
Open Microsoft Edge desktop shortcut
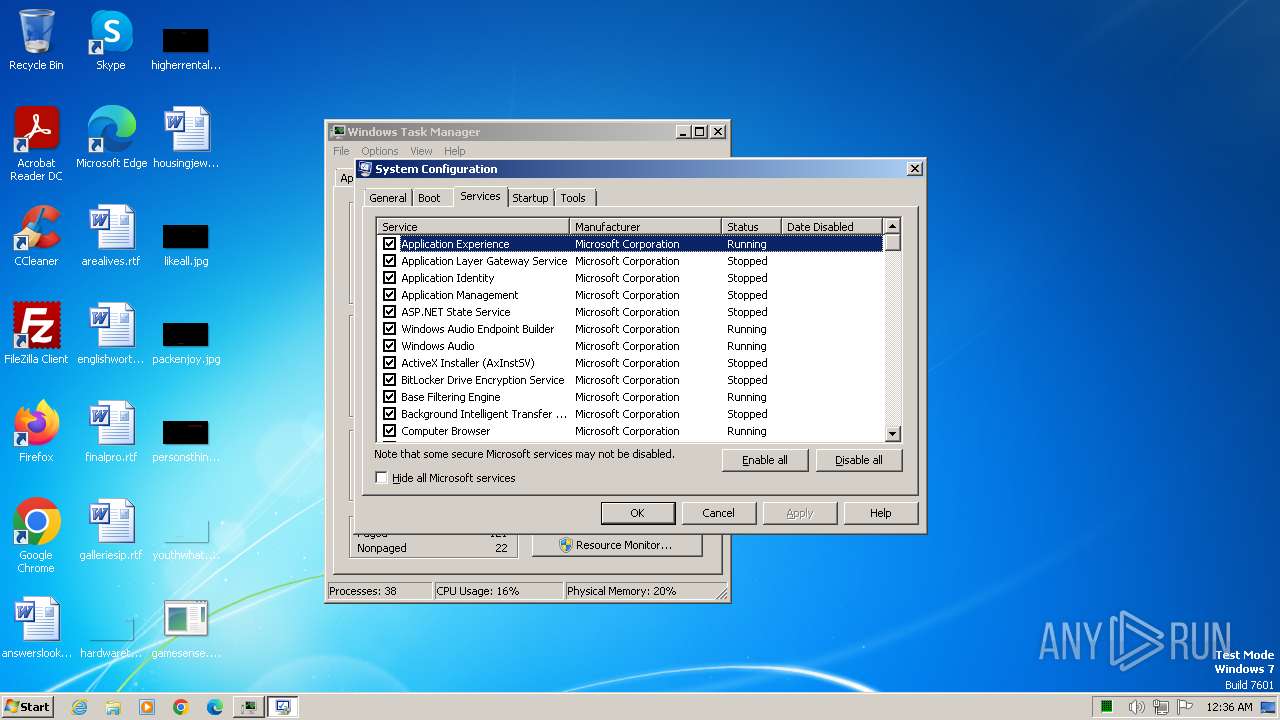[111, 137]
